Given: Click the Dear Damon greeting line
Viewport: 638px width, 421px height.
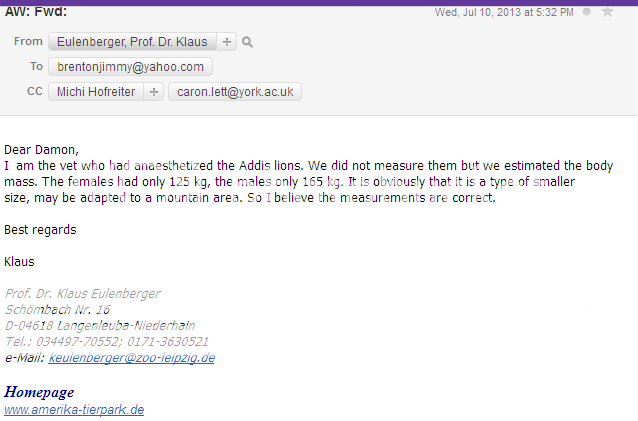Looking at the screenshot, I should click(x=41, y=150).
